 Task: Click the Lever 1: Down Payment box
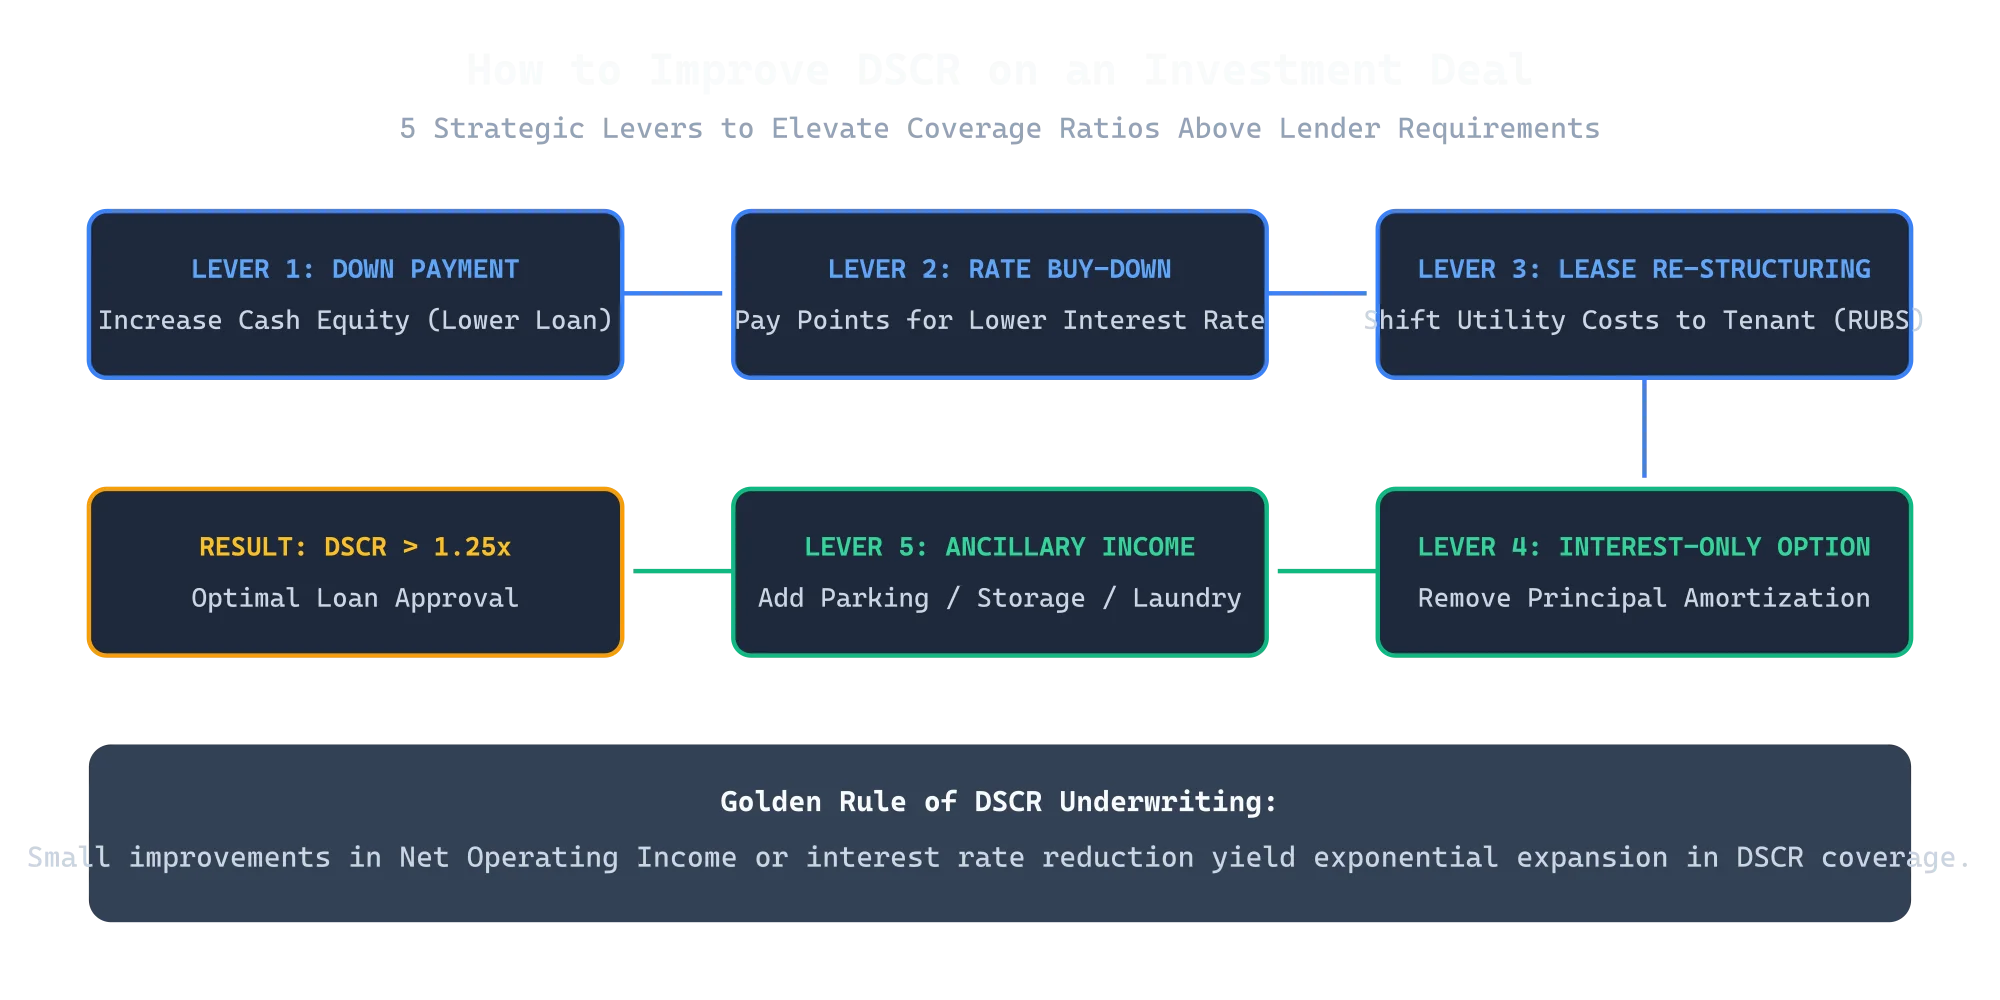[355, 294]
